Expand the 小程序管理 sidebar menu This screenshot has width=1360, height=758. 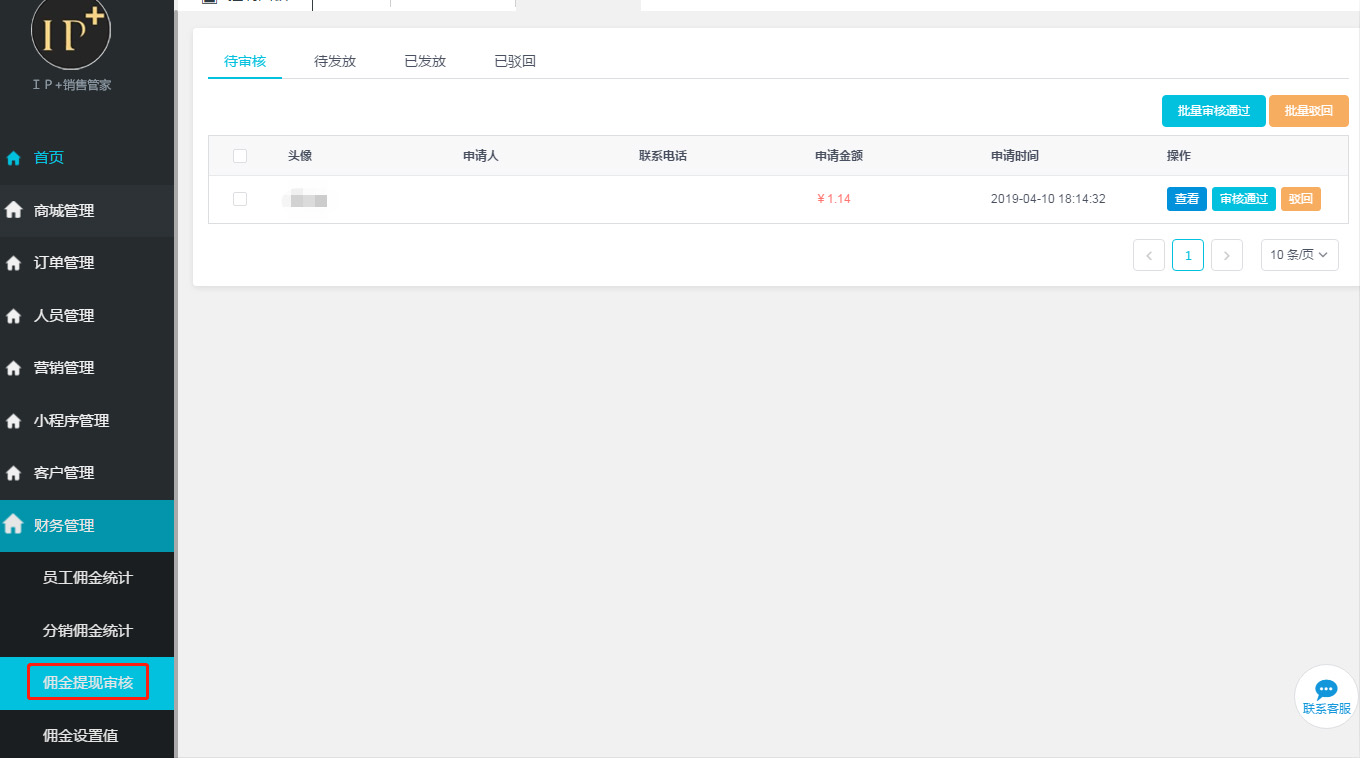[x=71, y=421]
